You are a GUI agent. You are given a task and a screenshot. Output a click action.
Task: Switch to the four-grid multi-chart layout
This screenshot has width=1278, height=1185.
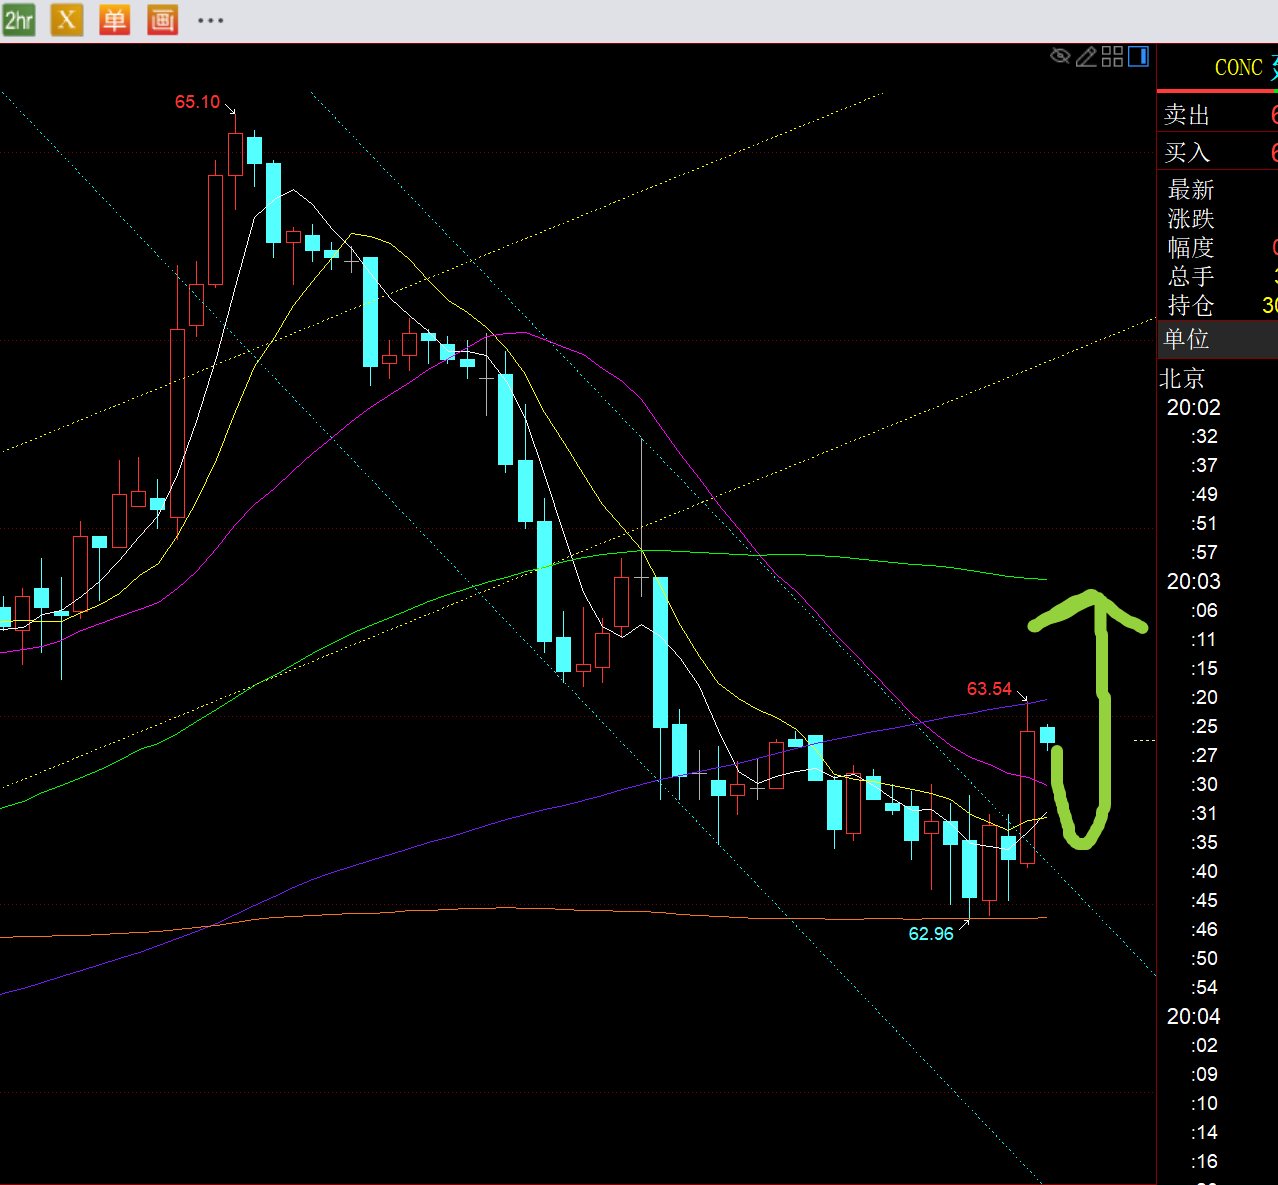1112,56
